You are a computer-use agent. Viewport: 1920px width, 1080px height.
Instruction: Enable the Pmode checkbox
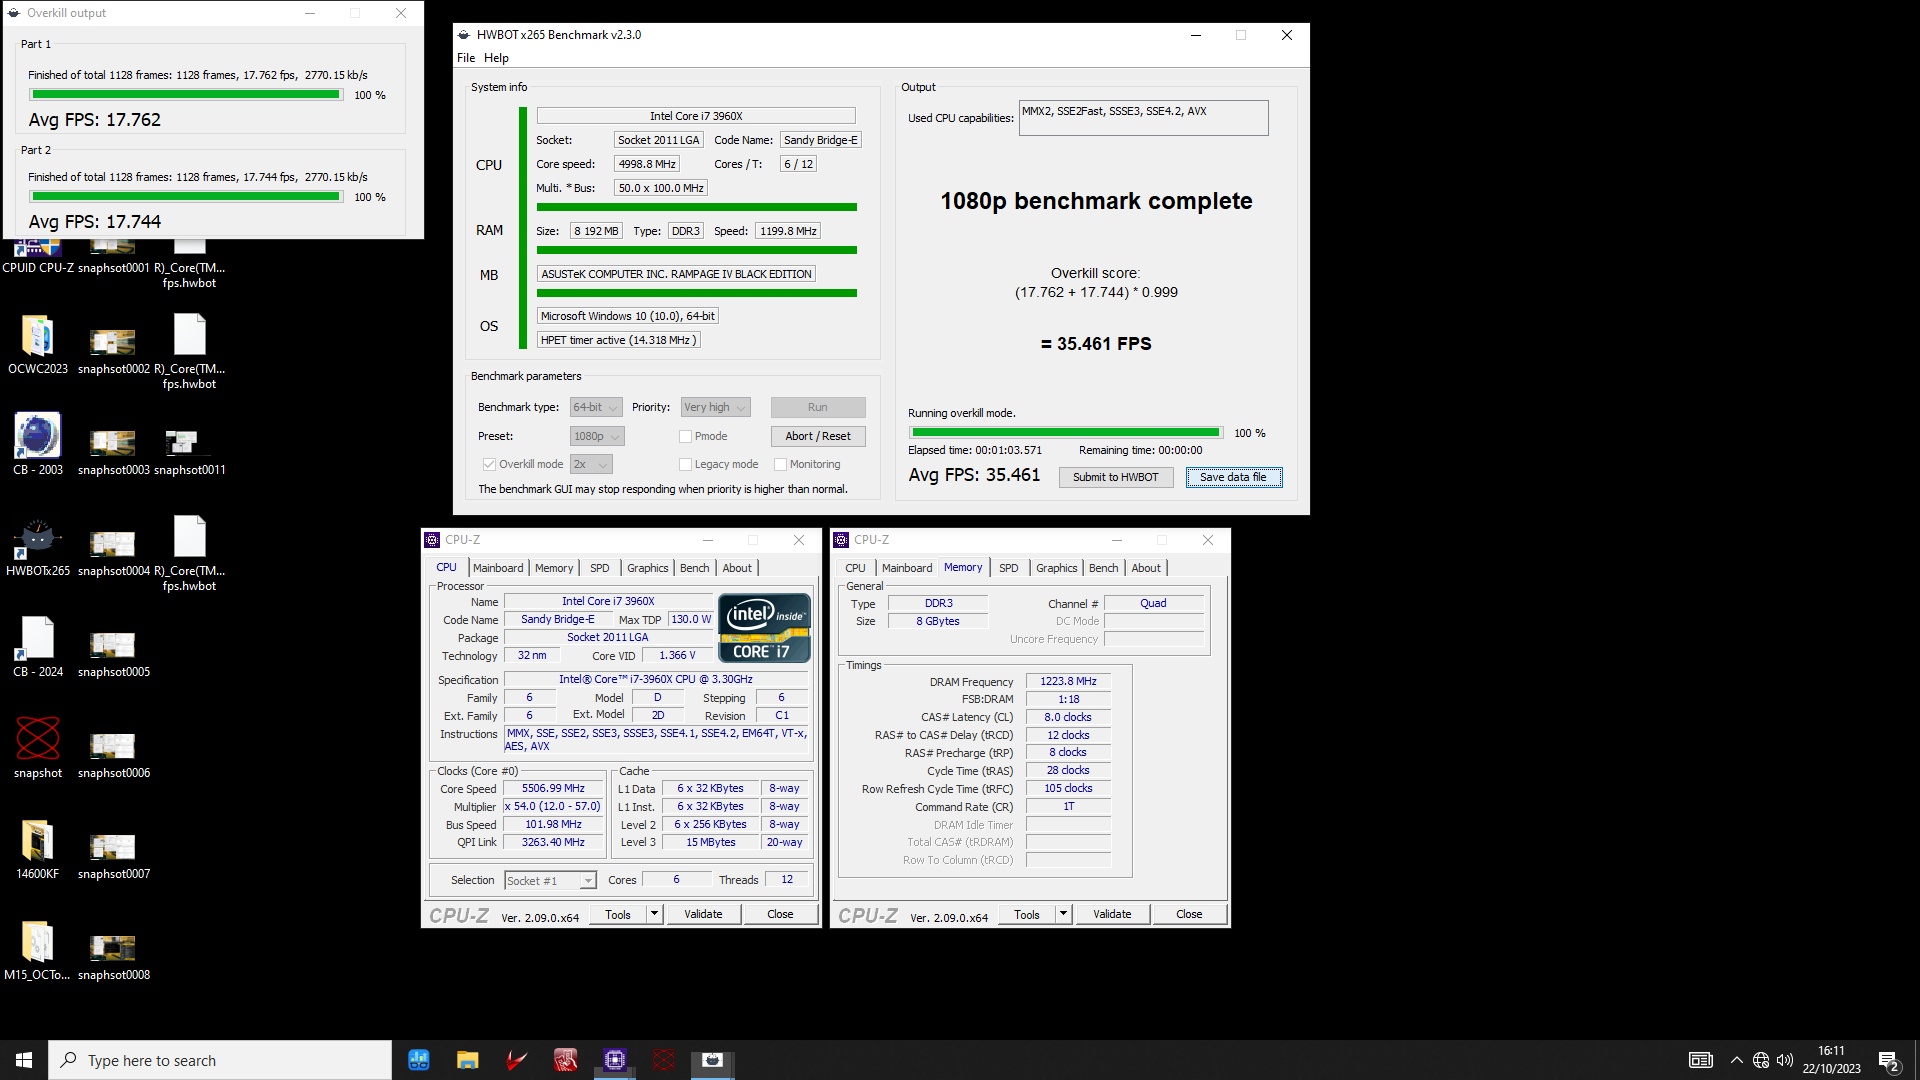685,436
